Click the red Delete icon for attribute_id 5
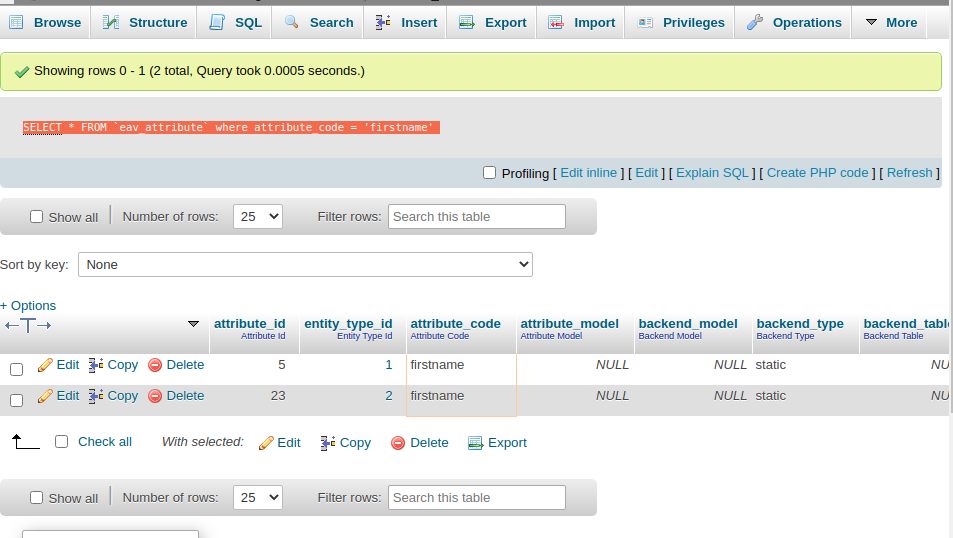 pos(155,366)
